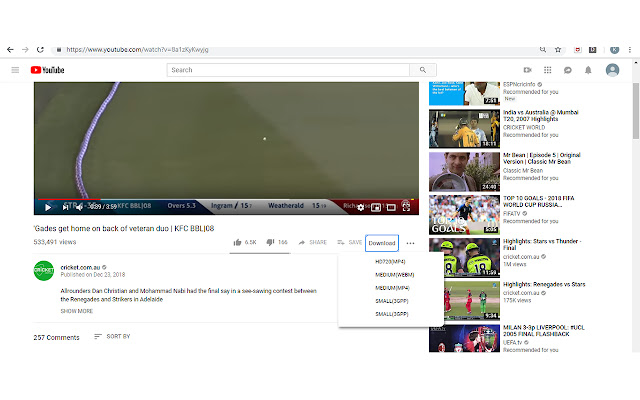Bookmark this page with the star icon
This screenshot has height=400, width=640.
558,50
